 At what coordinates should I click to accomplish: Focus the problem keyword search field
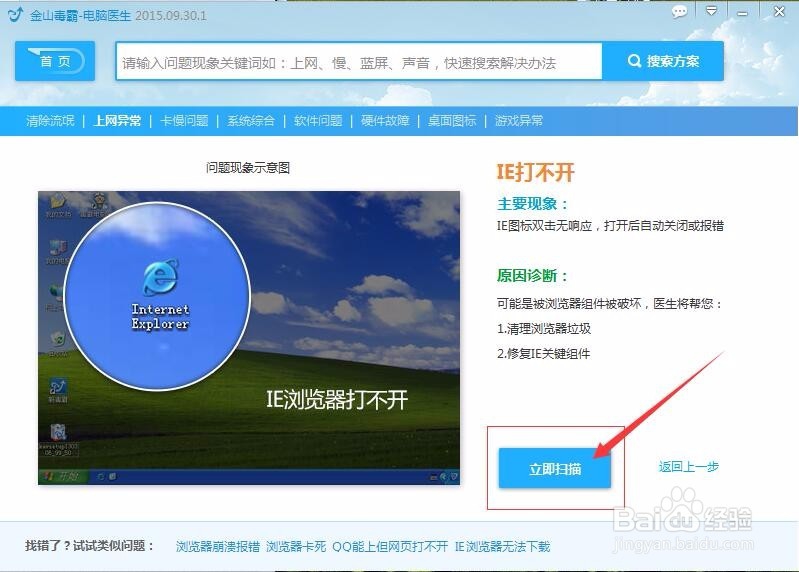pyautogui.click(x=359, y=62)
